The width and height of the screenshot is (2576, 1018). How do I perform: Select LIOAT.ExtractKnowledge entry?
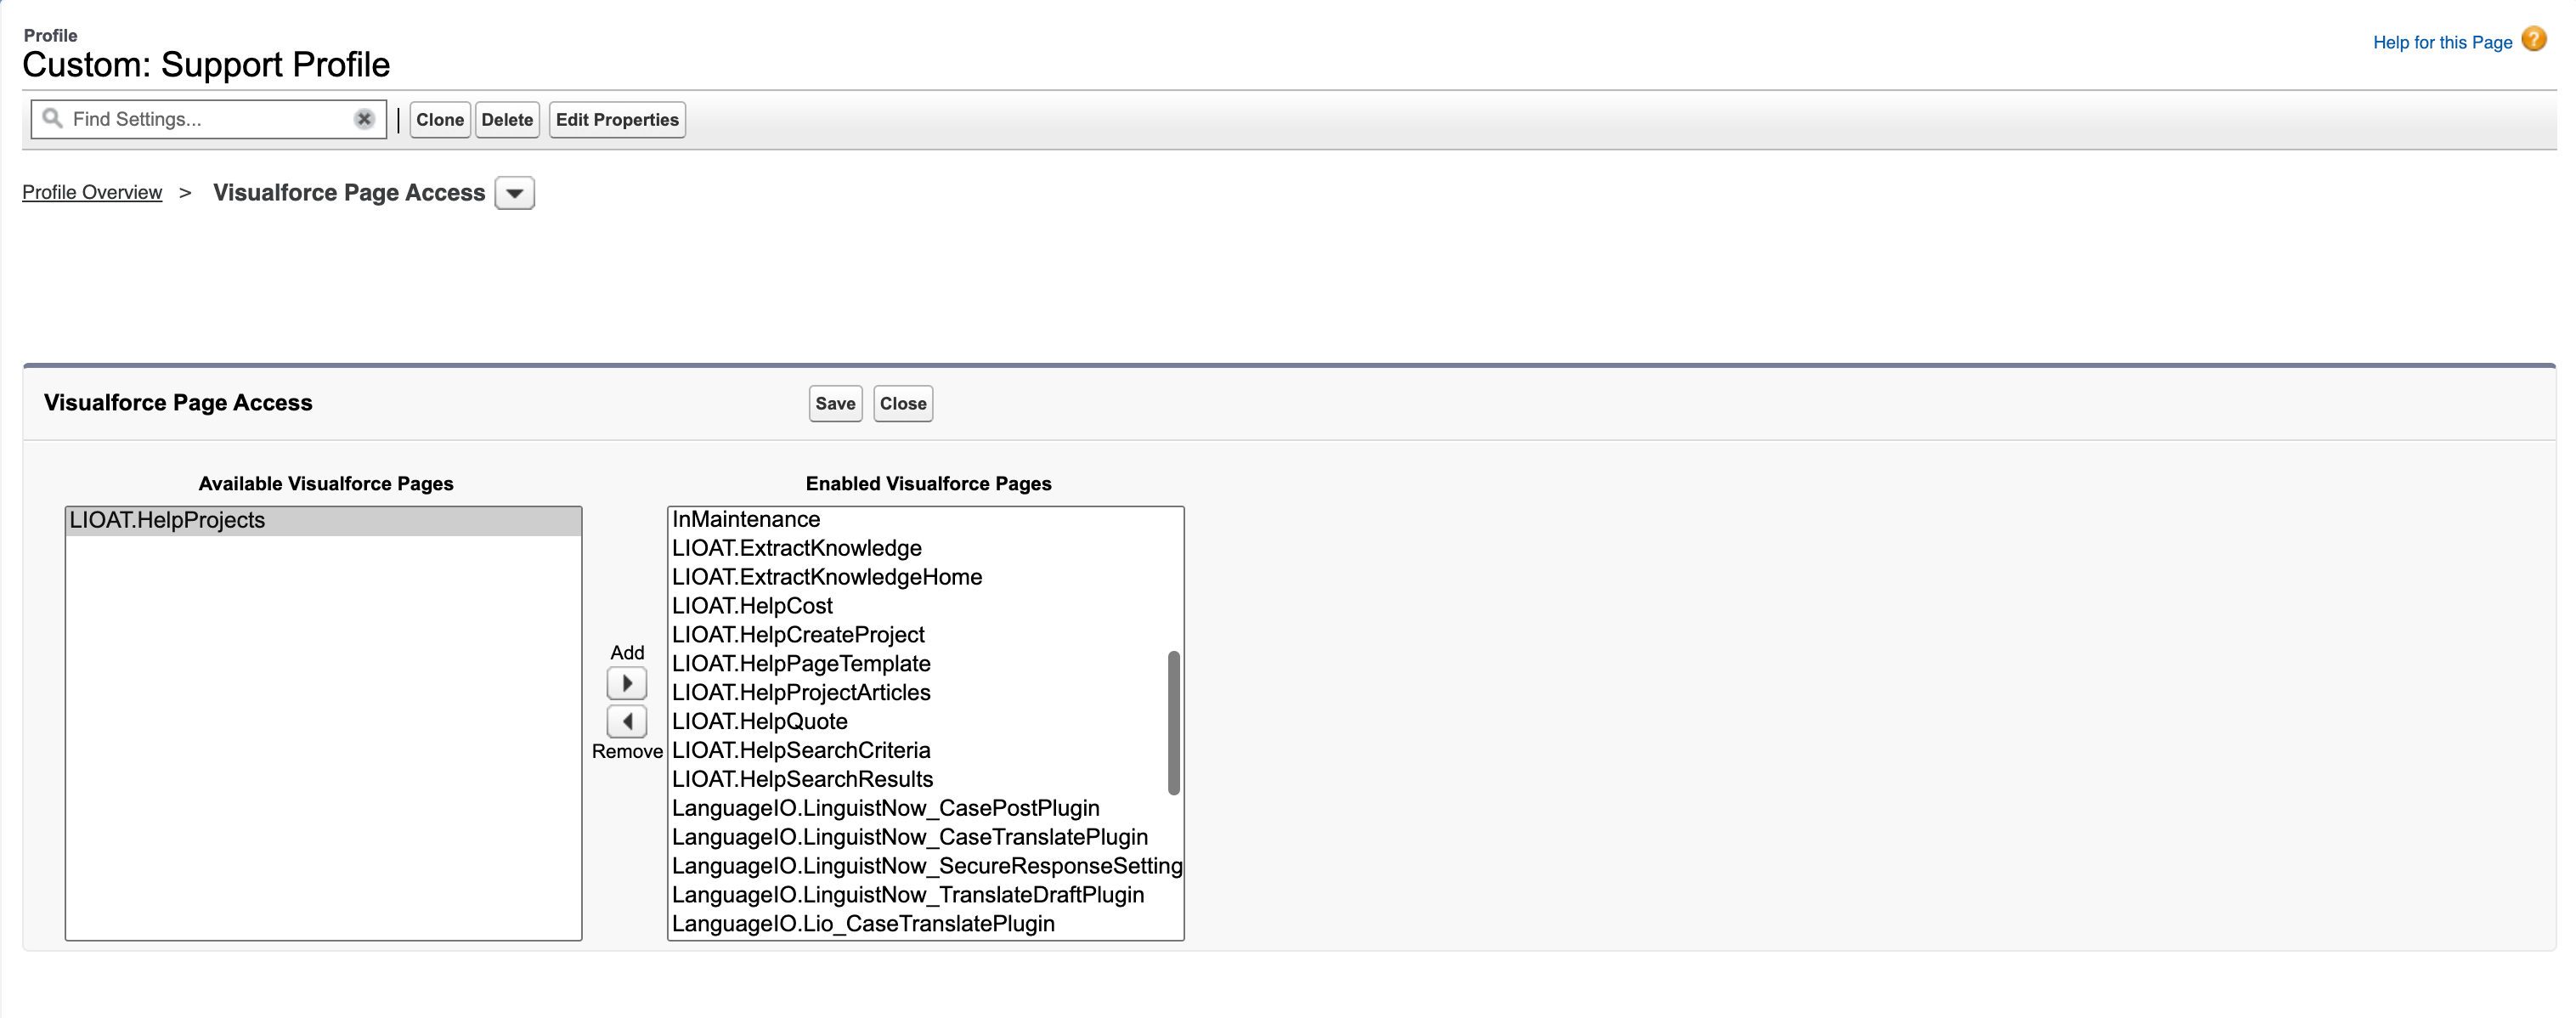pos(918,549)
